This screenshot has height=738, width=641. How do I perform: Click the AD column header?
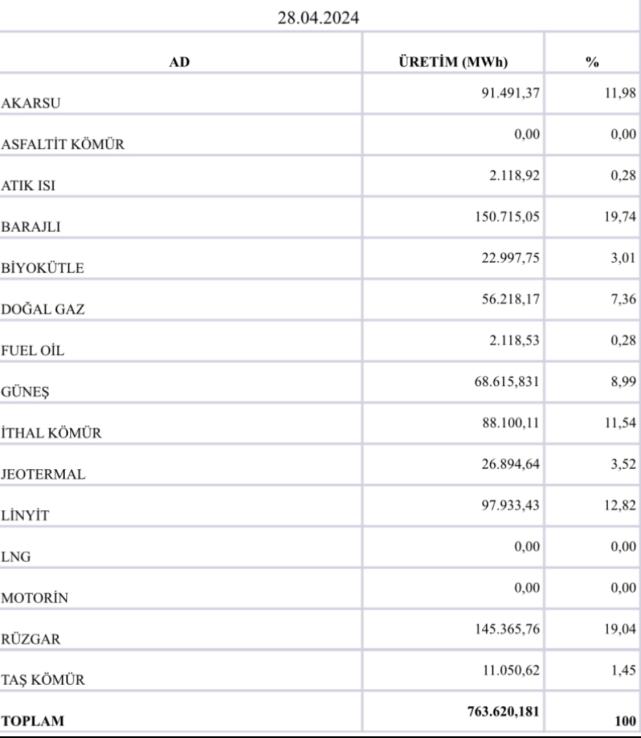pos(179,62)
